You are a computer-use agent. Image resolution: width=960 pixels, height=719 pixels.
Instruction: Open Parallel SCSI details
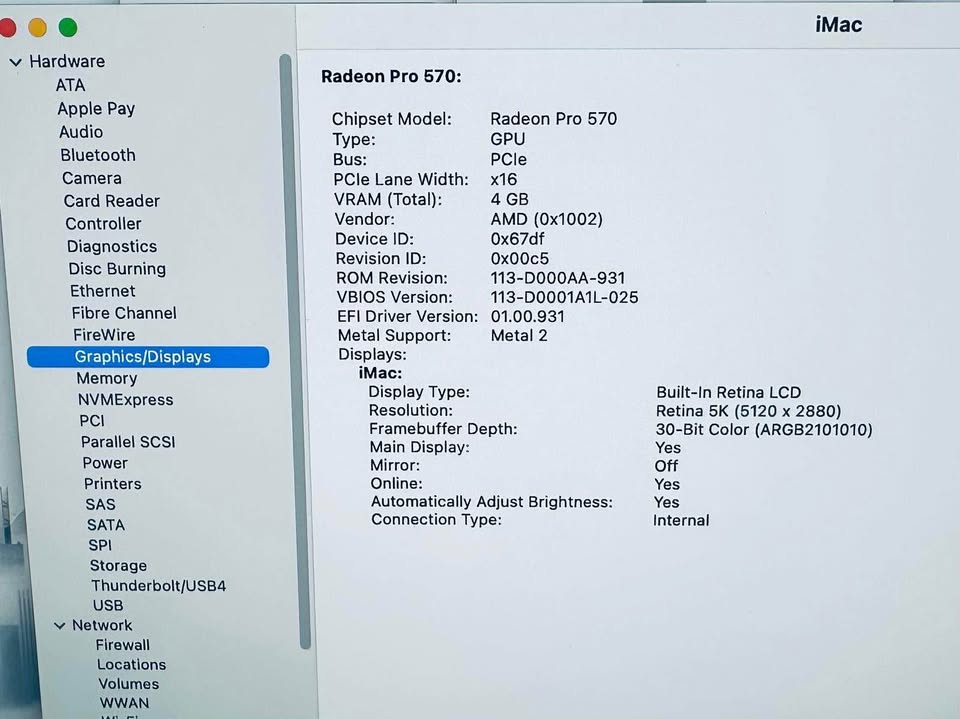pyautogui.click(x=128, y=442)
